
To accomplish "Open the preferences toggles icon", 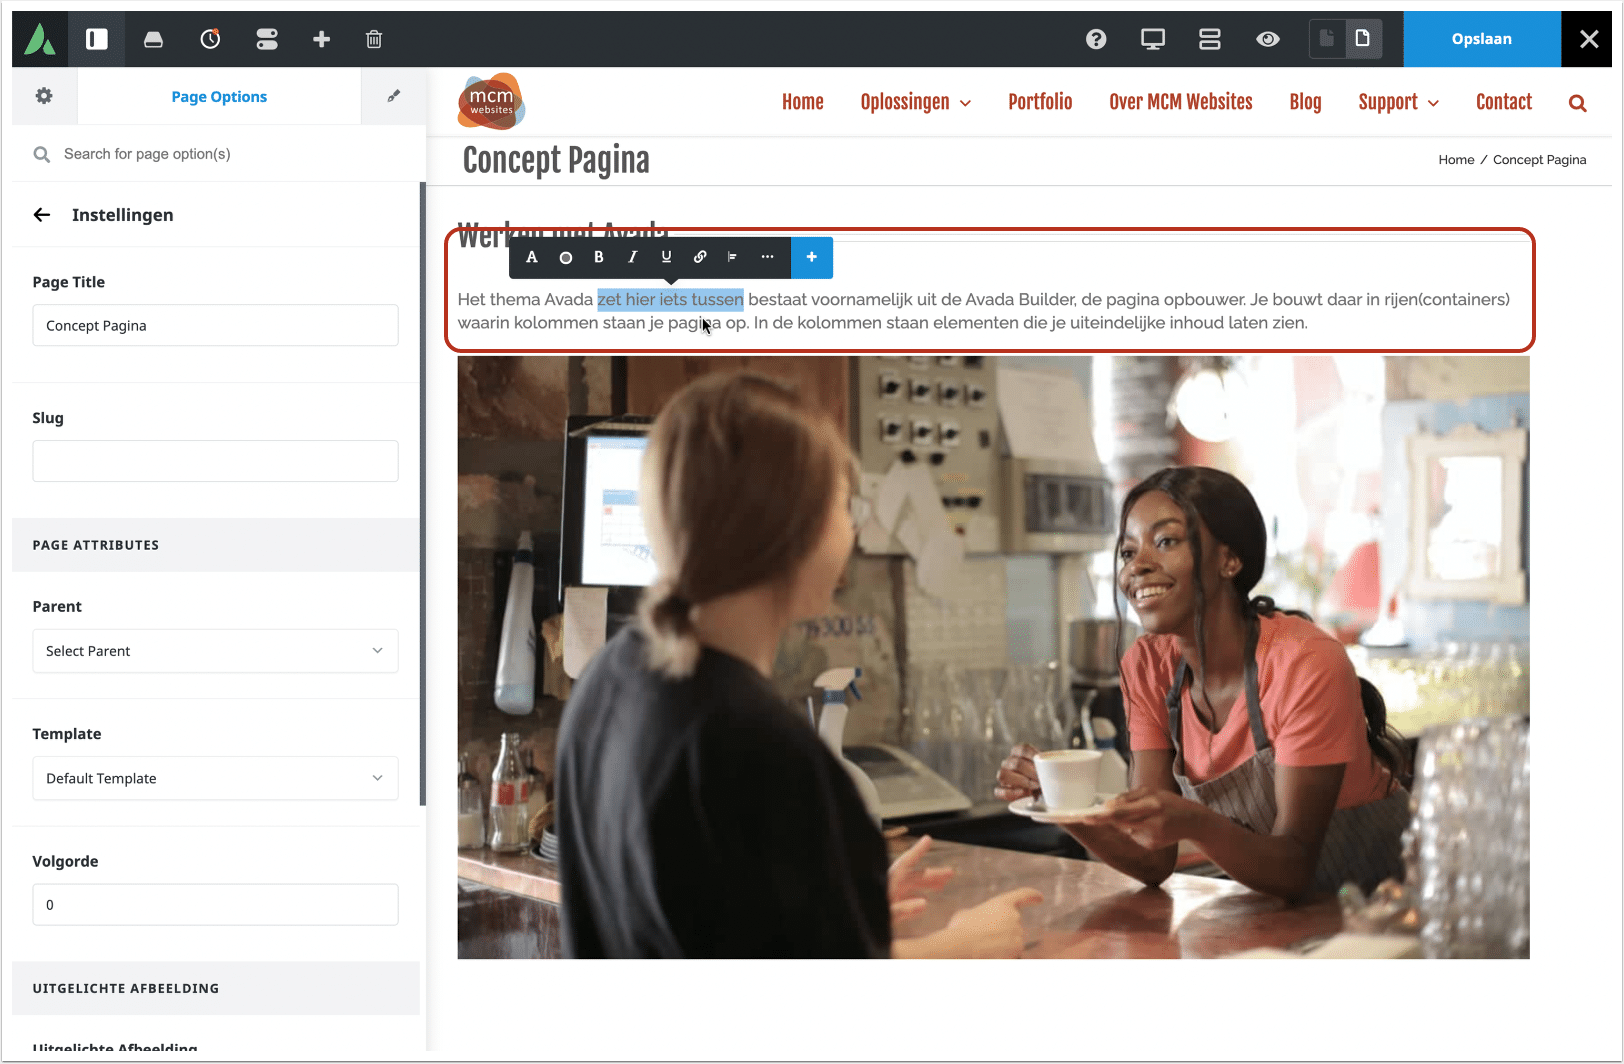I will point(267,39).
